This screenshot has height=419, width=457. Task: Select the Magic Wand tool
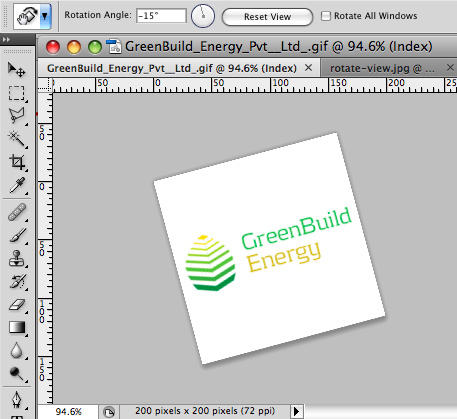[17, 139]
